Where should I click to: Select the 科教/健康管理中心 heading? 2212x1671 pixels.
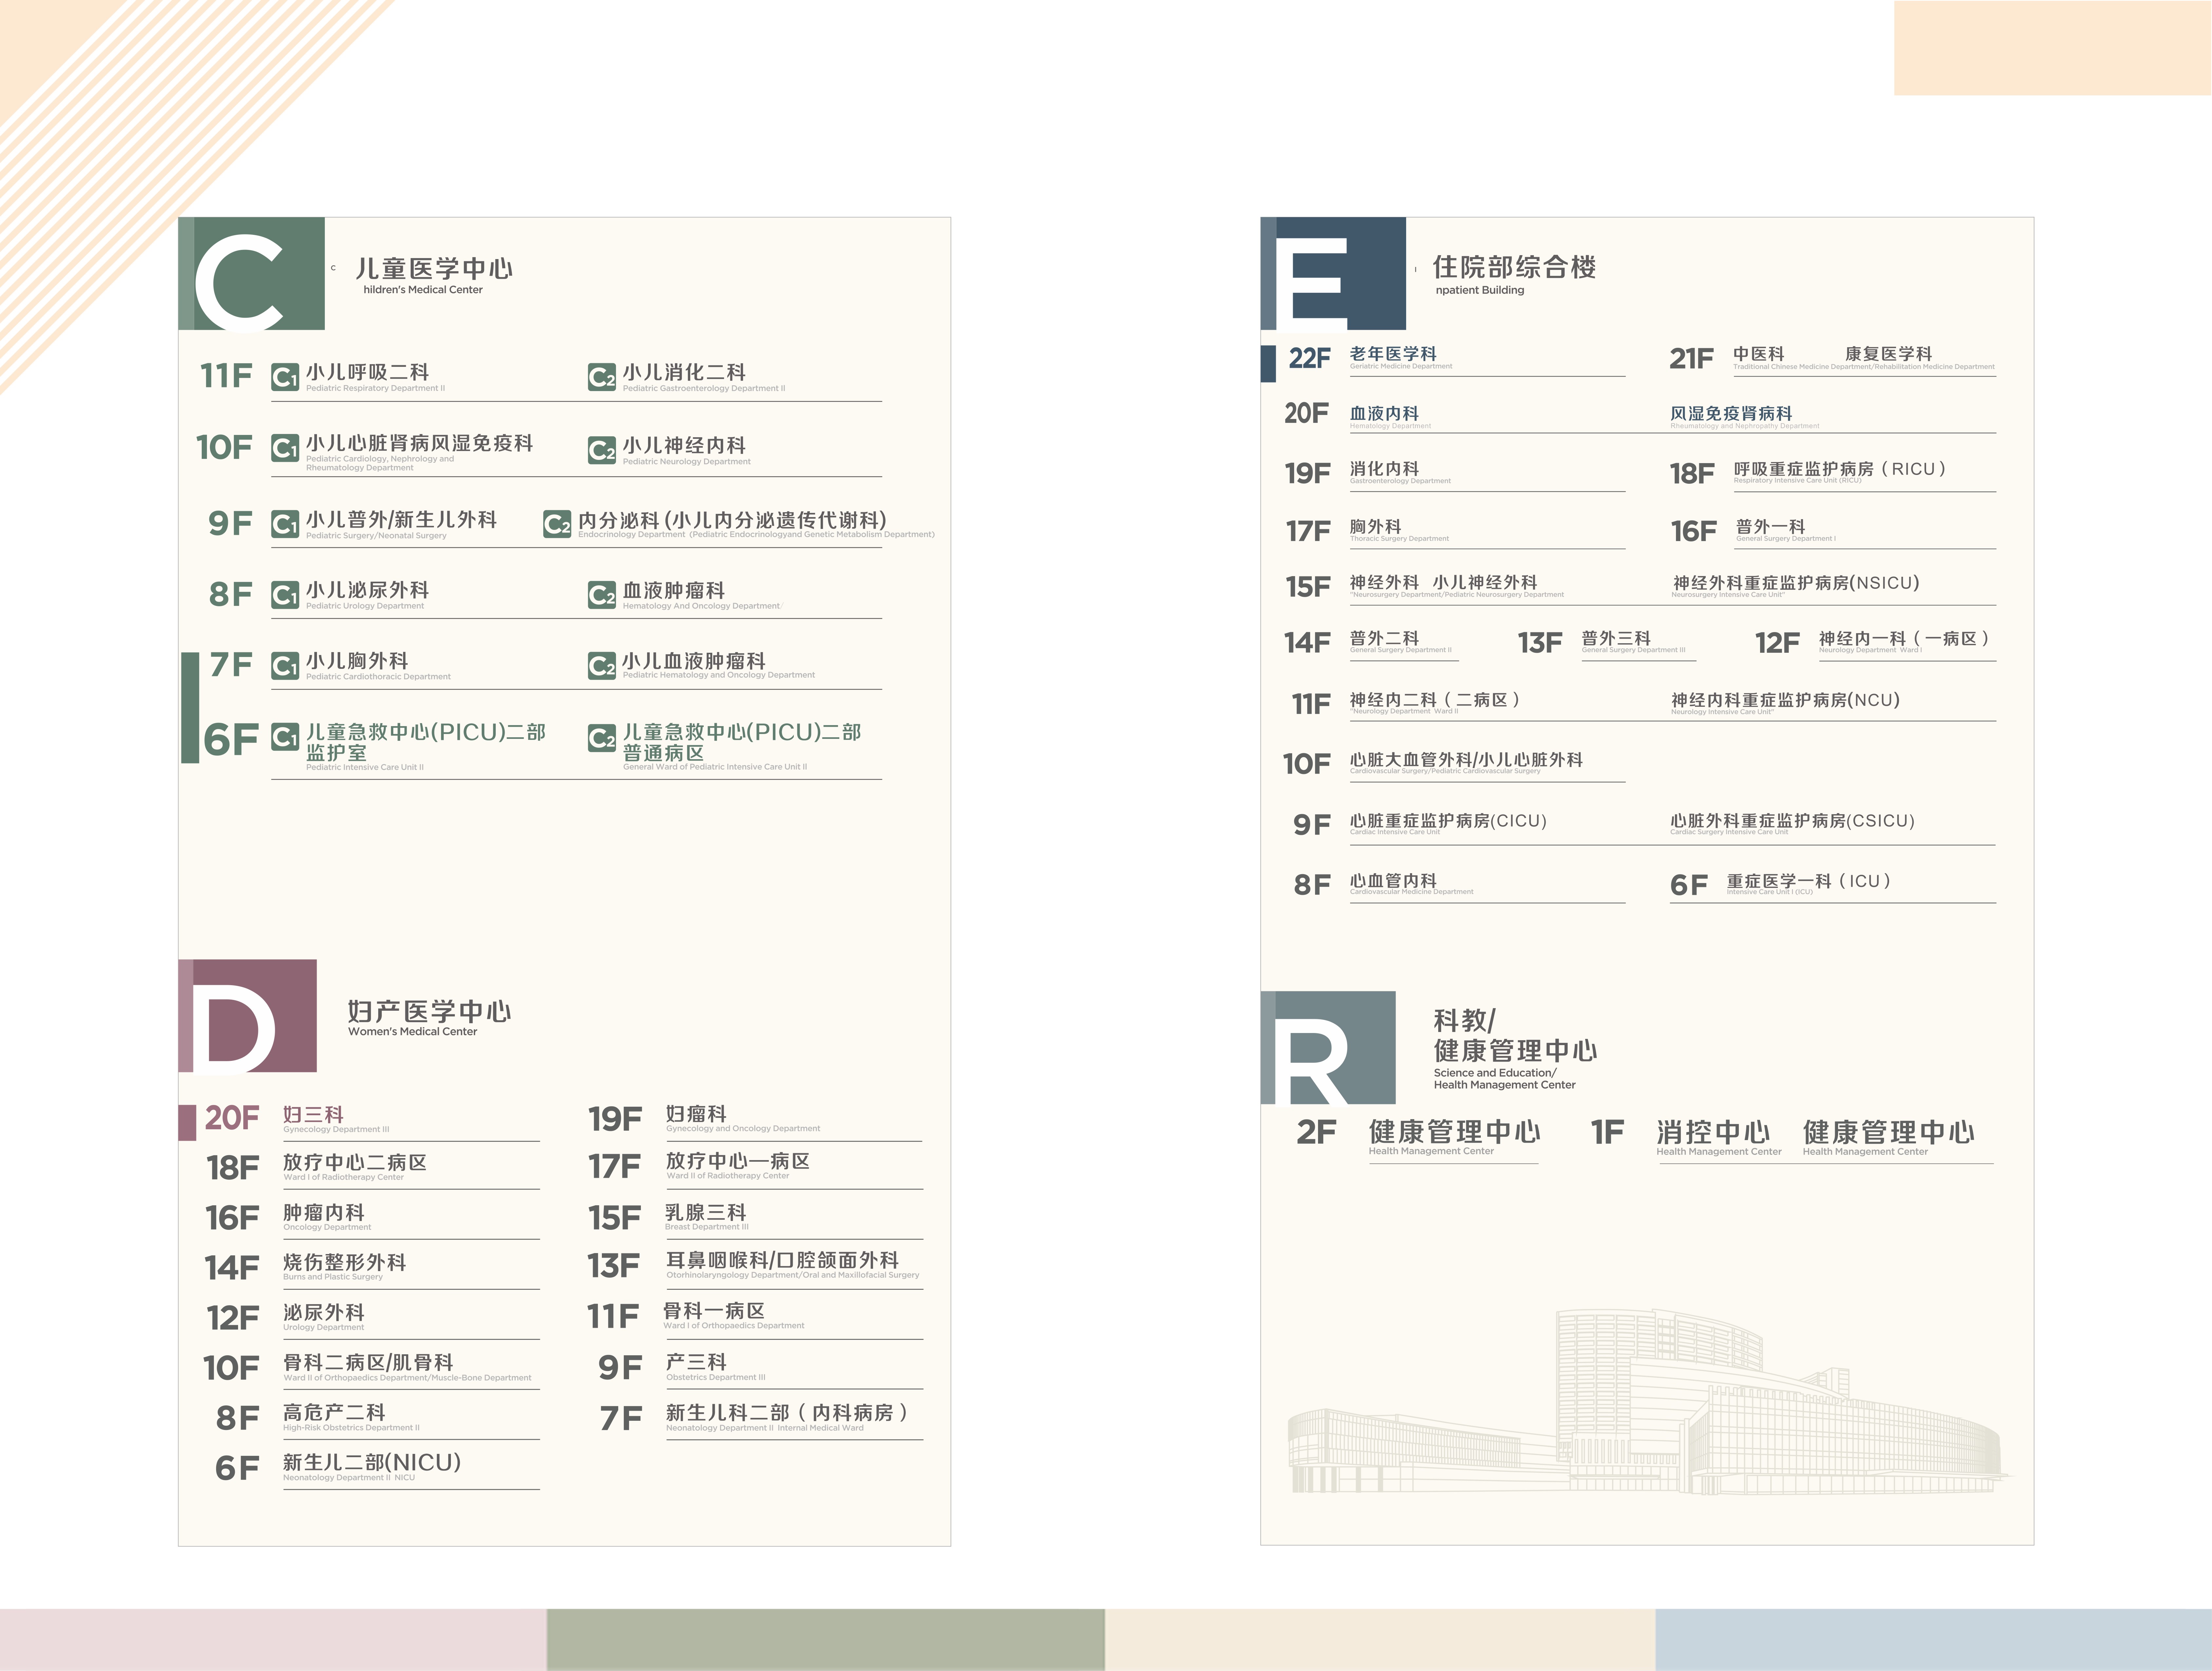[1515, 1035]
